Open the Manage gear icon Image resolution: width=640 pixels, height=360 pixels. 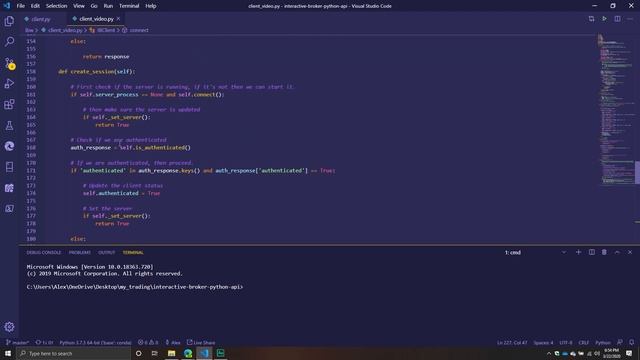coord(9,327)
